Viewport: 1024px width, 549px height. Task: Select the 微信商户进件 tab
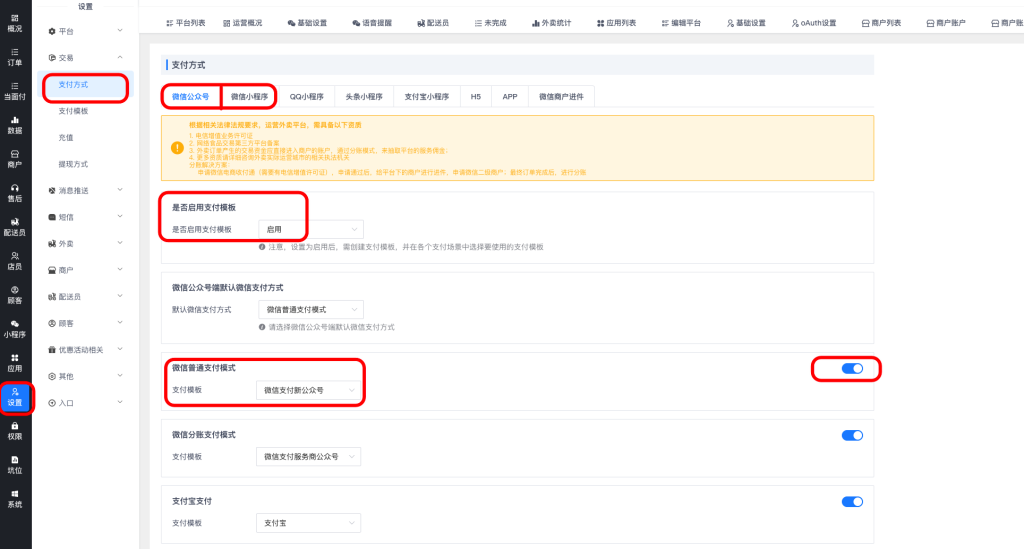pyautogui.click(x=561, y=97)
